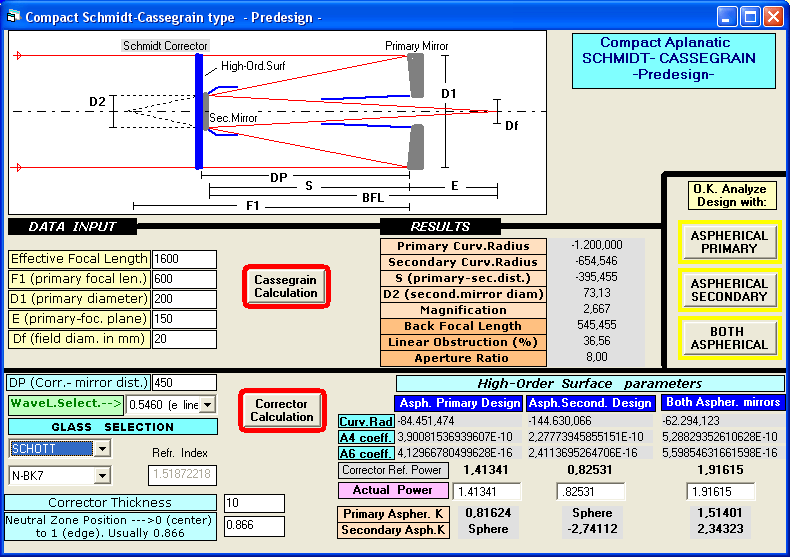Click the E primary-focal plane input
The width and height of the screenshot is (790, 557).
click(184, 319)
